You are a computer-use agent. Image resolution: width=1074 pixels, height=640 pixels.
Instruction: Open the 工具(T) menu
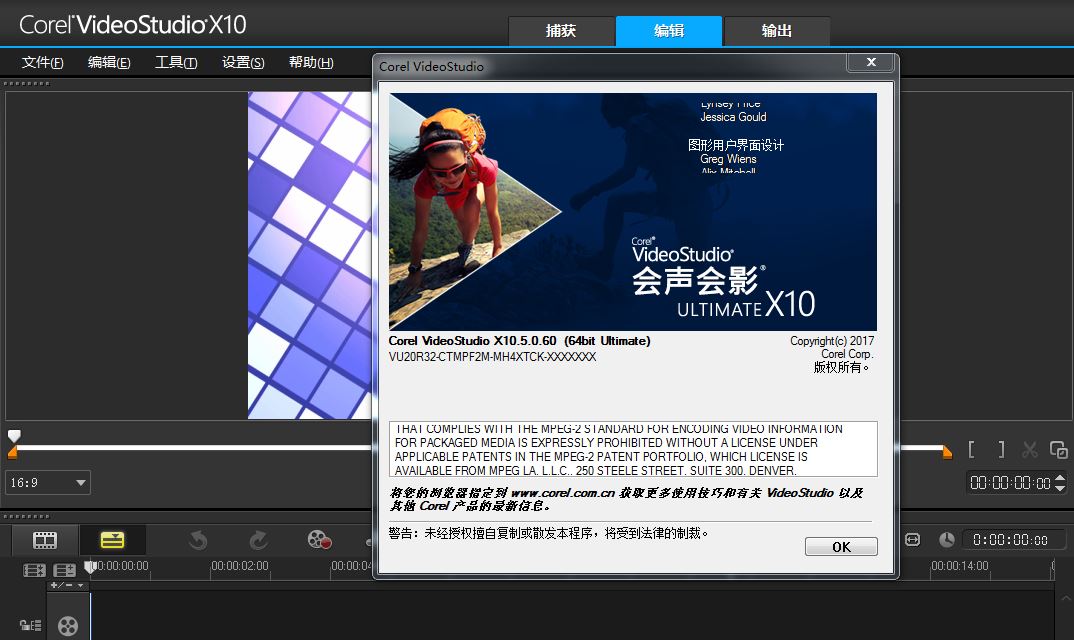tap(176, 62)
